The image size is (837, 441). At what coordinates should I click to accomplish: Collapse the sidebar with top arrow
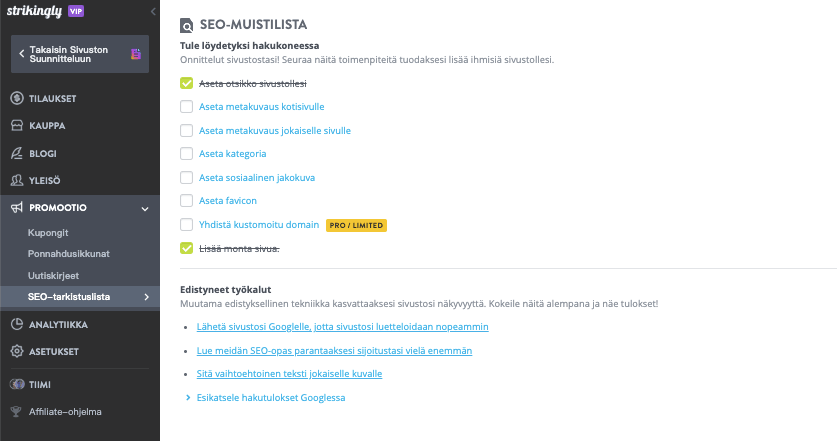click(153, 11)
